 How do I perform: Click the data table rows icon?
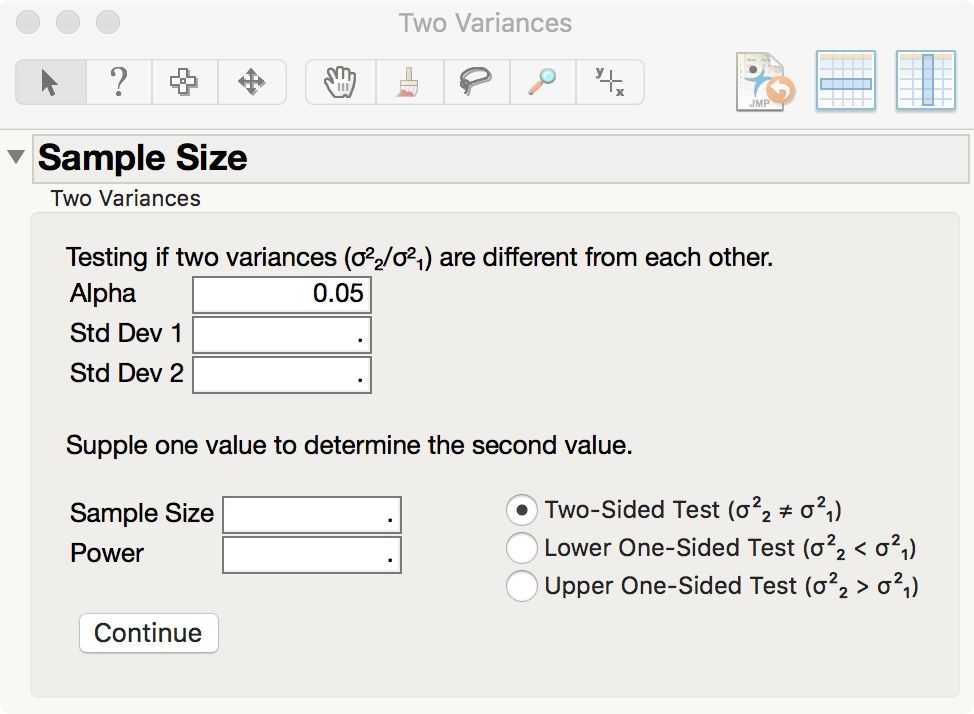[x=846, y=81]
